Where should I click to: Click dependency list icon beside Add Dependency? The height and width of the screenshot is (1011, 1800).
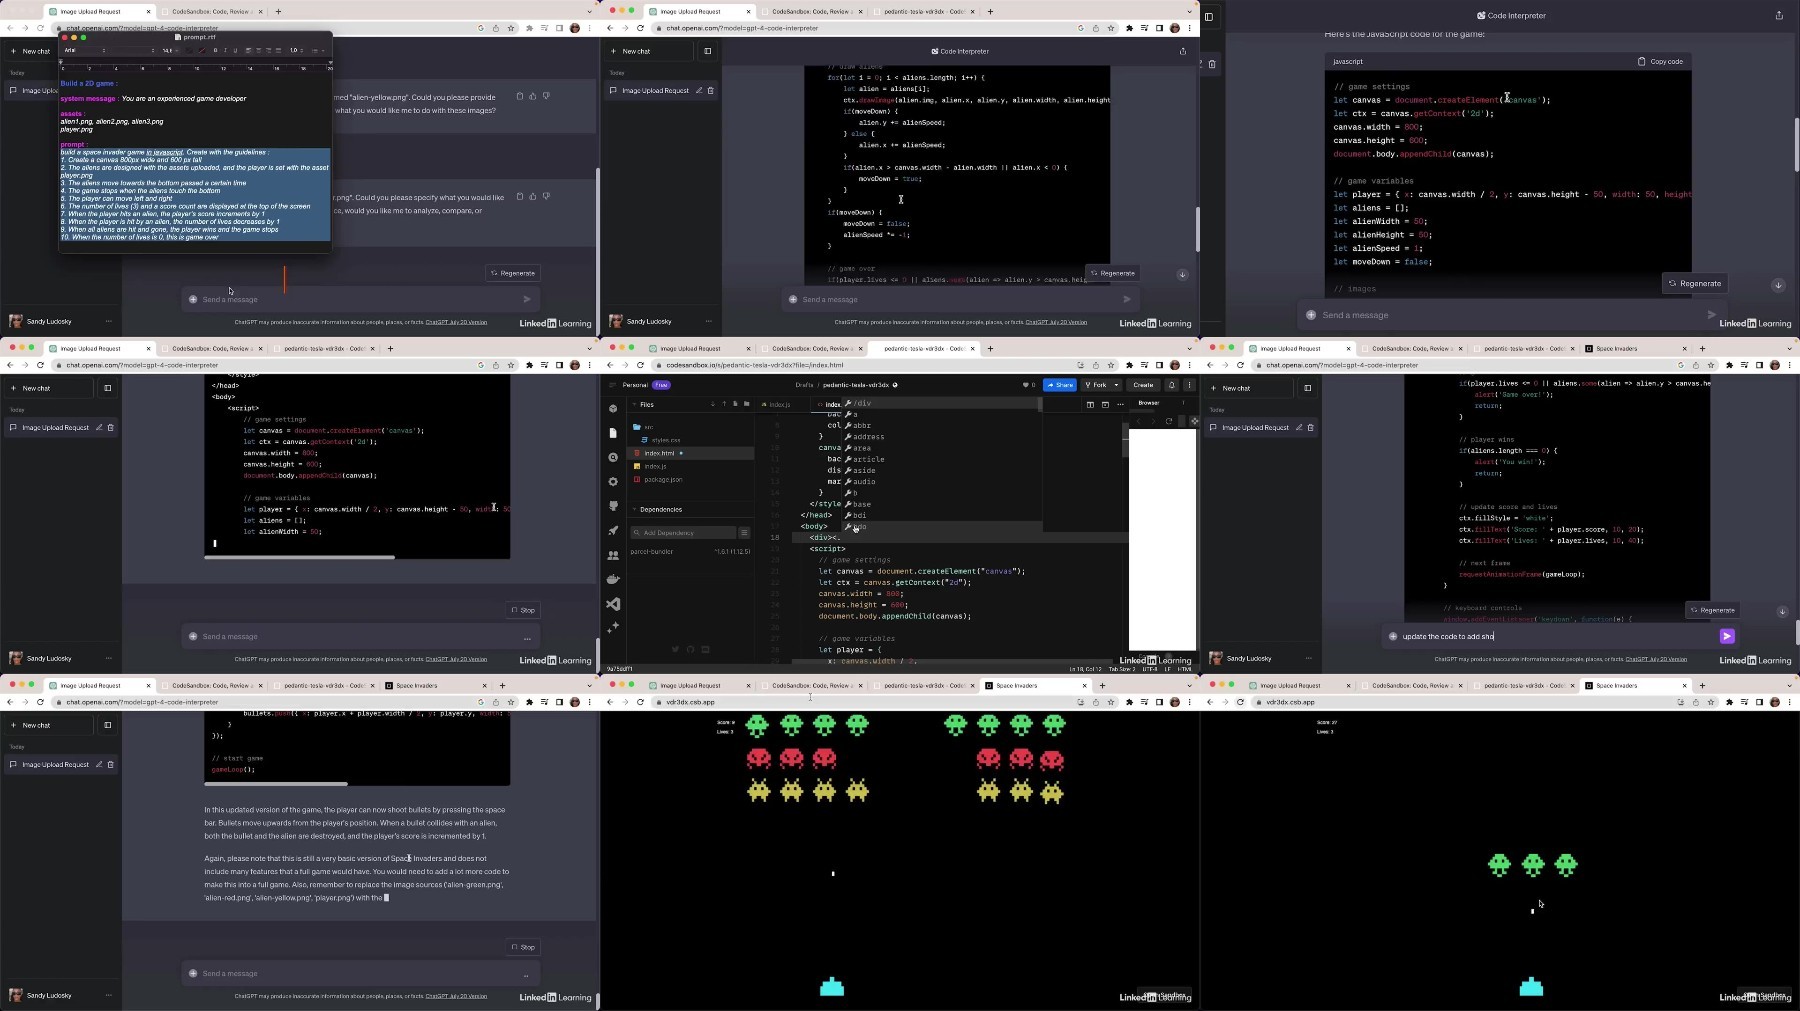[x=744, y=532]
